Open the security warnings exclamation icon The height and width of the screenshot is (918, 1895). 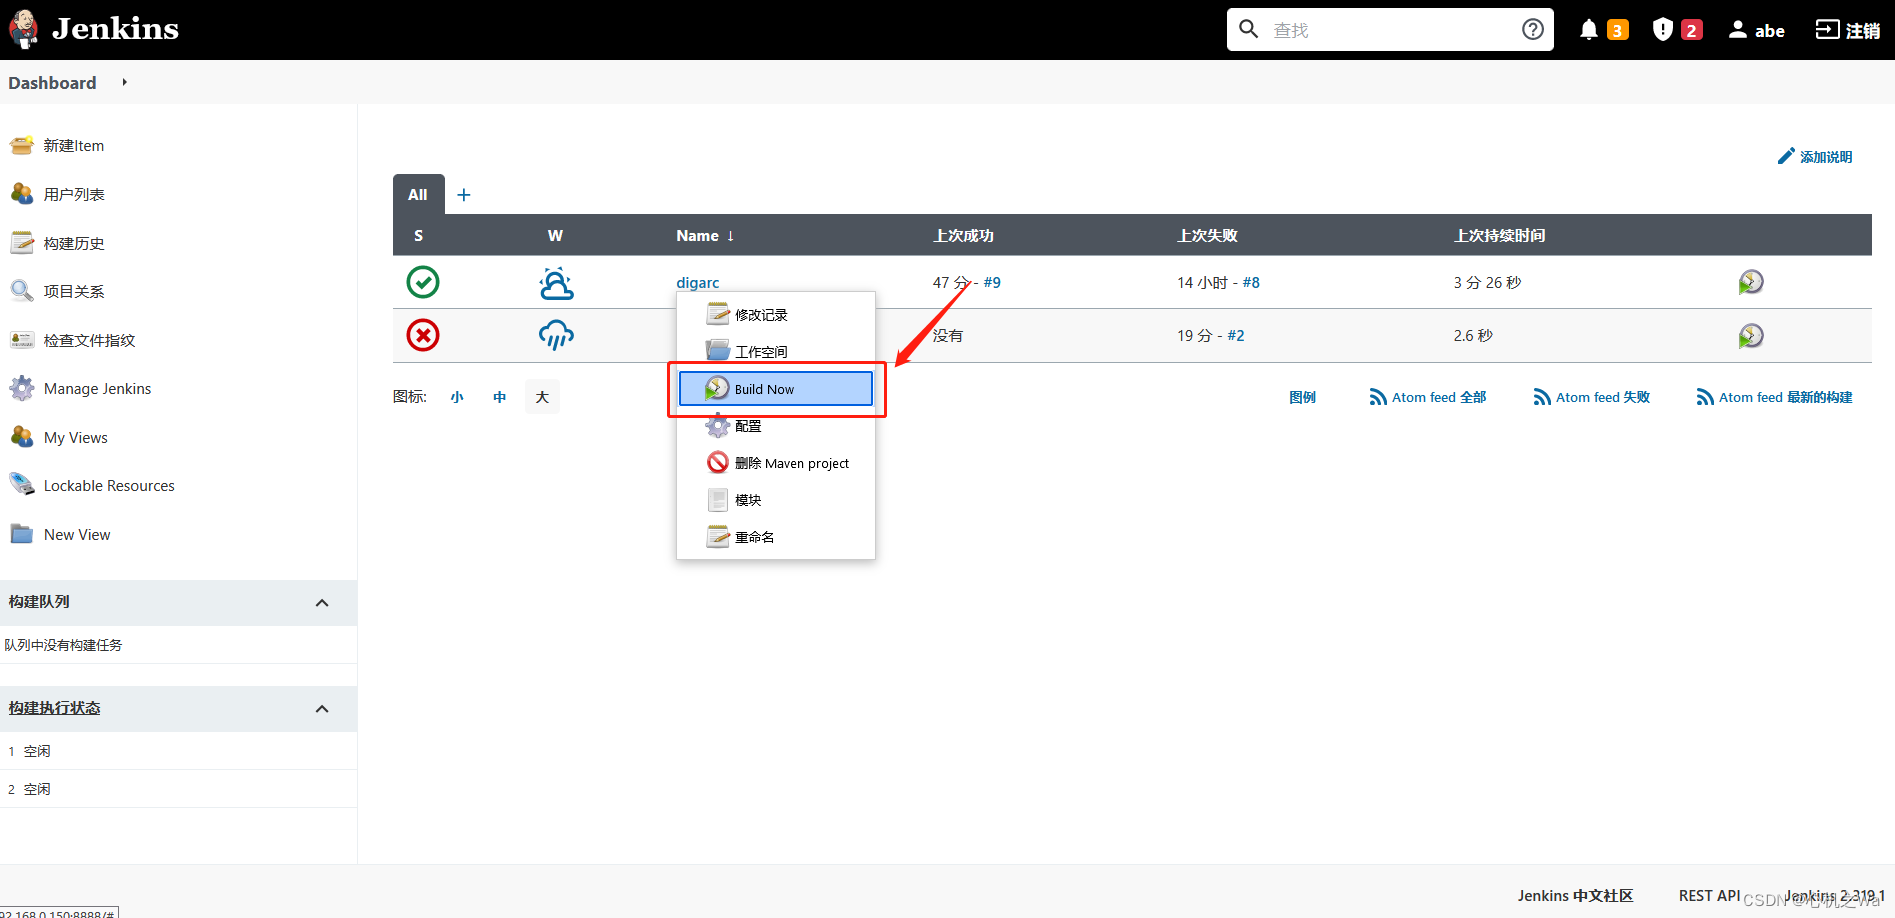coord(1662,29)
